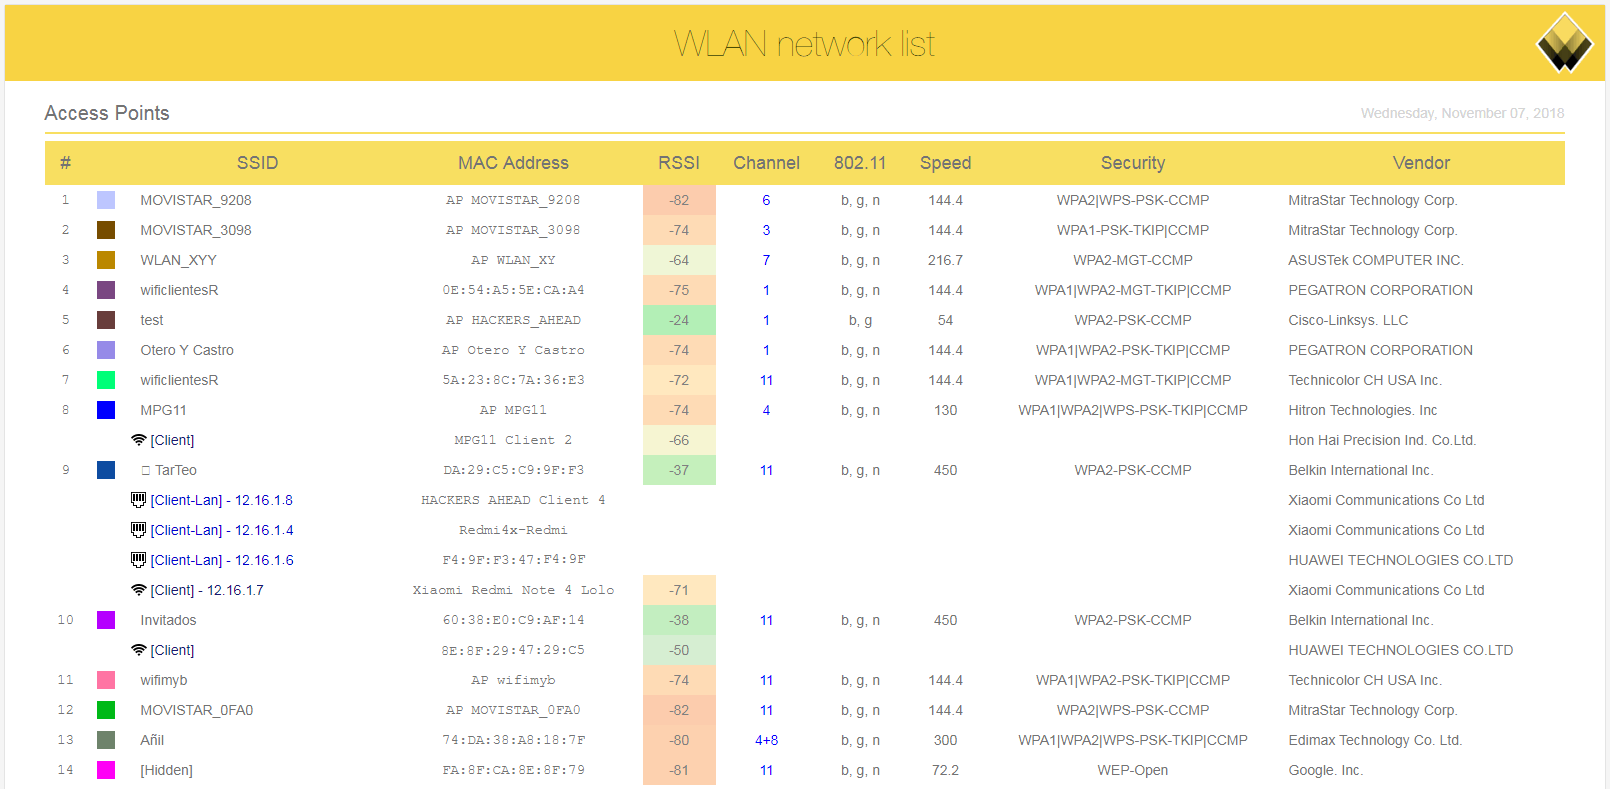Click the date Wednesday, November 07, 2018
Image resolution: width=1610 pixels, height=789 pixels.
point(1462,113)
